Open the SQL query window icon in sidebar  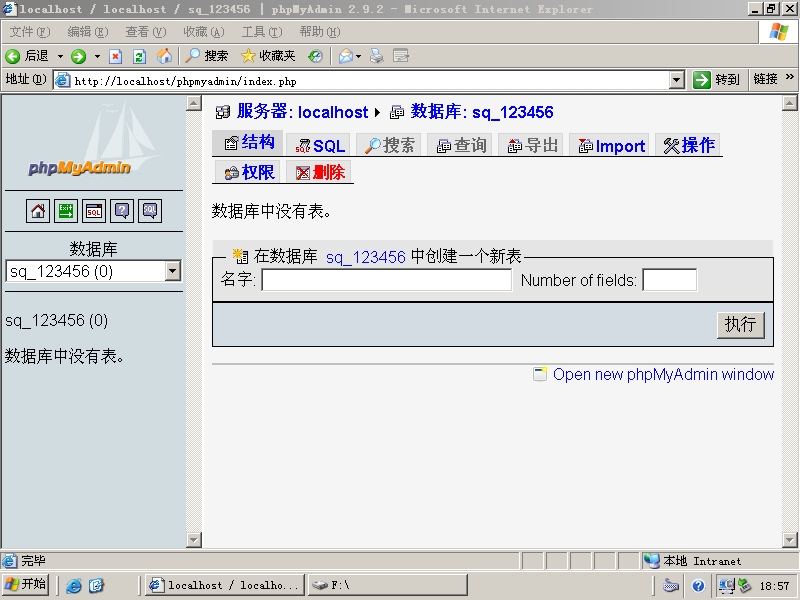point(94,211)
